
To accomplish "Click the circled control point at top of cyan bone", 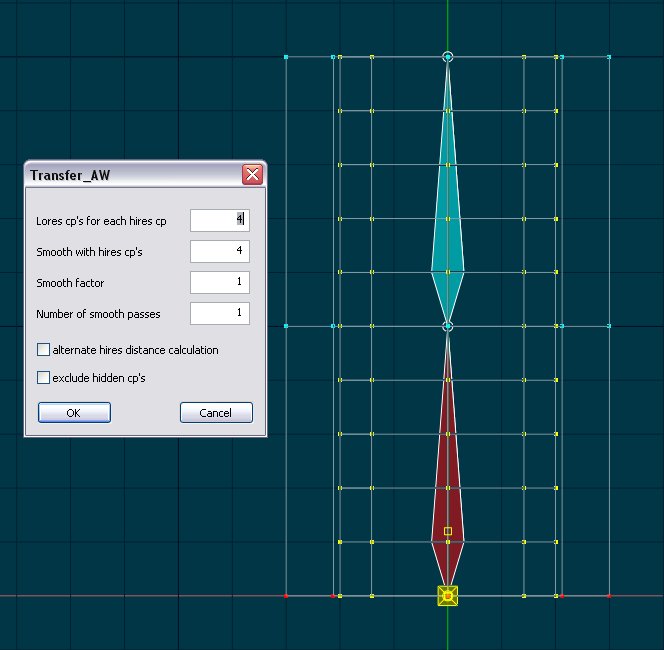I will pos(448,56).
